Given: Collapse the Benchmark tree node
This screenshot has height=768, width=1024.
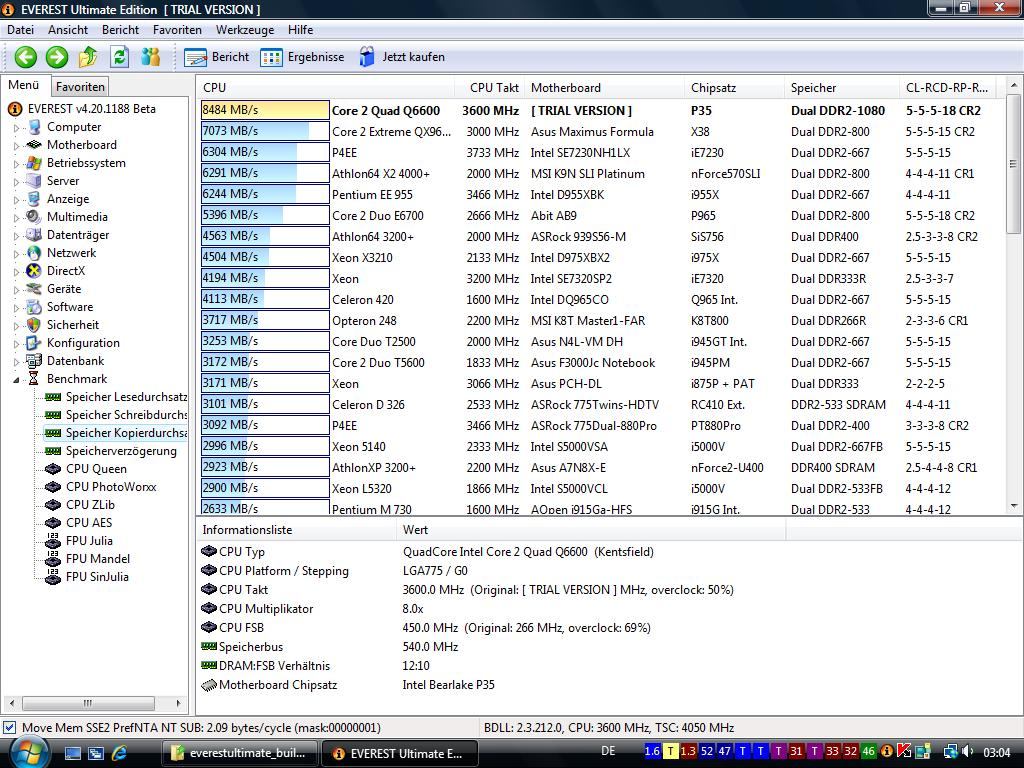Looking at the screenshot, I should pyautogui.click(x=16, y=379).
